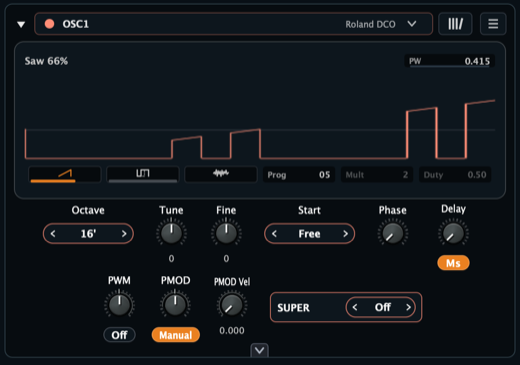Toggle the OSC1 power indicator dot
520x365 pixels.
[50, 24]
